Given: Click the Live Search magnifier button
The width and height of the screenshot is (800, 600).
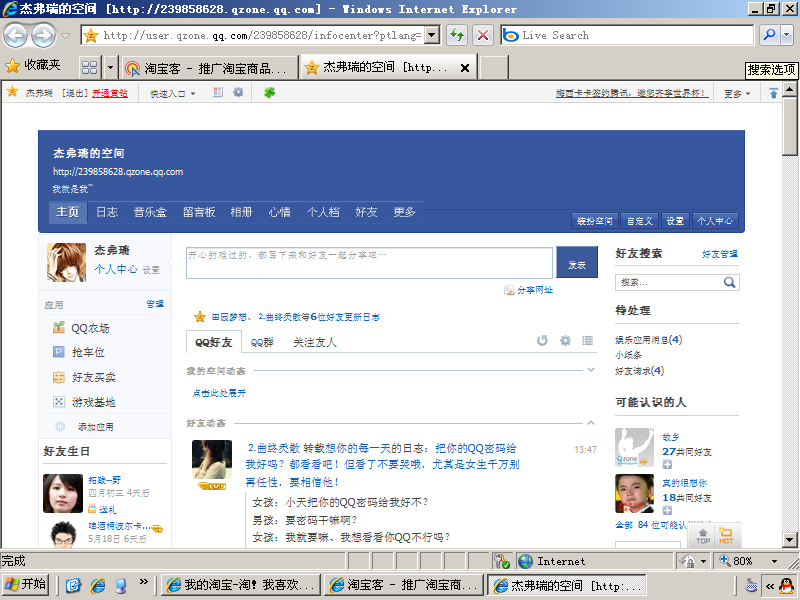Looking at the screenshot, I should 769,35.
